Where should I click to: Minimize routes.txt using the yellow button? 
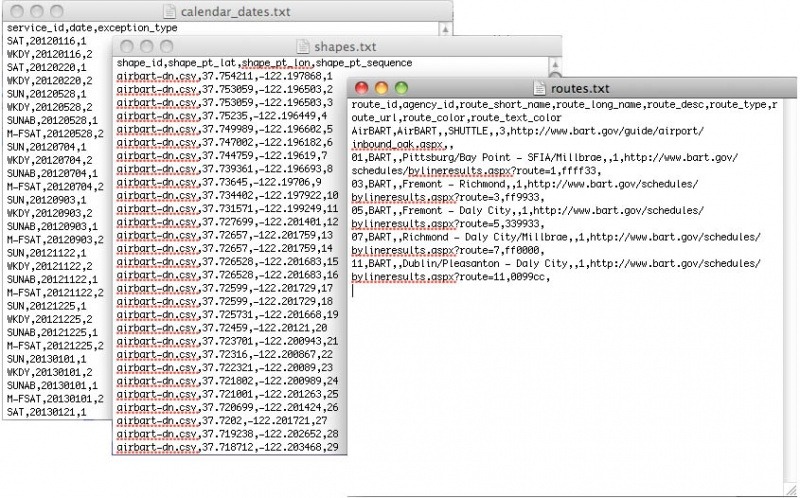pyautogui.click(x=381, y=88)
